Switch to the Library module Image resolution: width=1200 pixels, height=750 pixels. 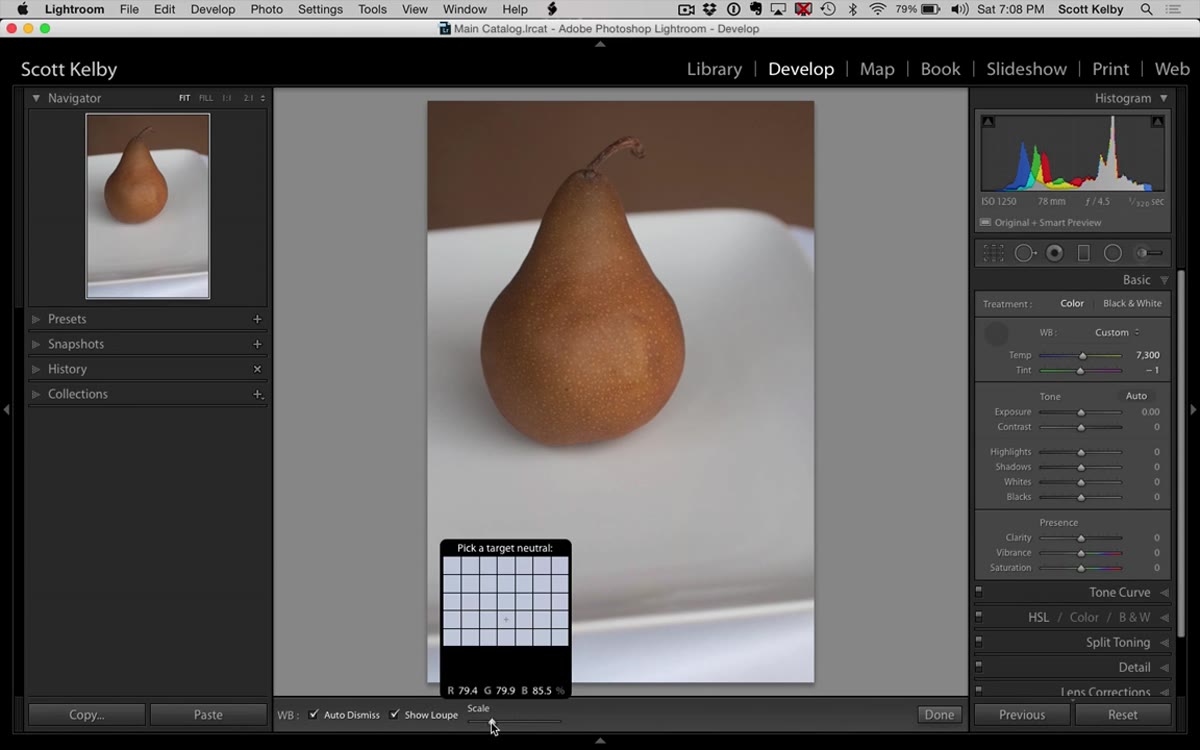[x=714, y=69]
